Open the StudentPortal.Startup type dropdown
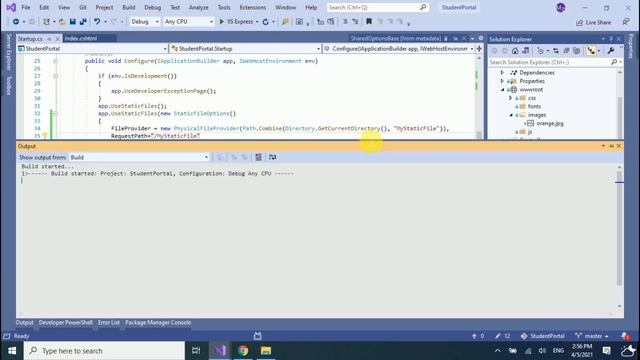Viewport: 640px width, 360px height. (245, 49)
